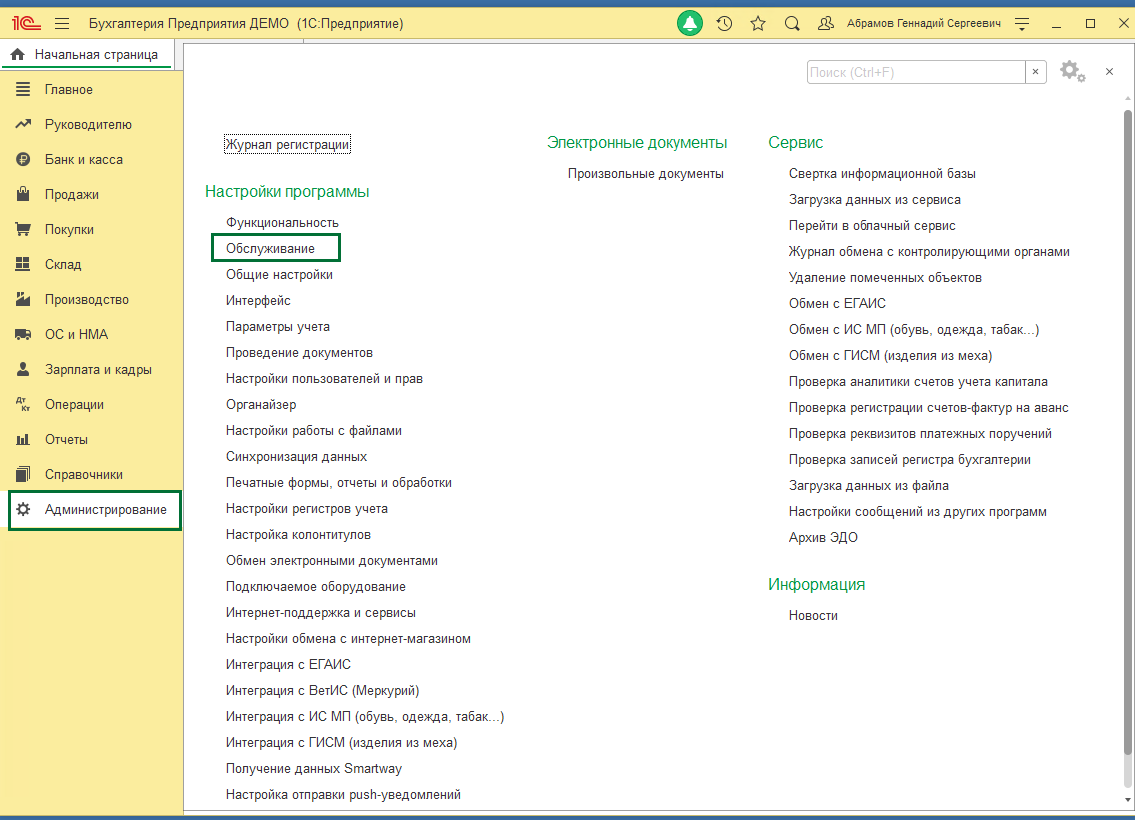1135x820 pixels.
Task: Open navigation settings gear icon
Action: 1073,72
